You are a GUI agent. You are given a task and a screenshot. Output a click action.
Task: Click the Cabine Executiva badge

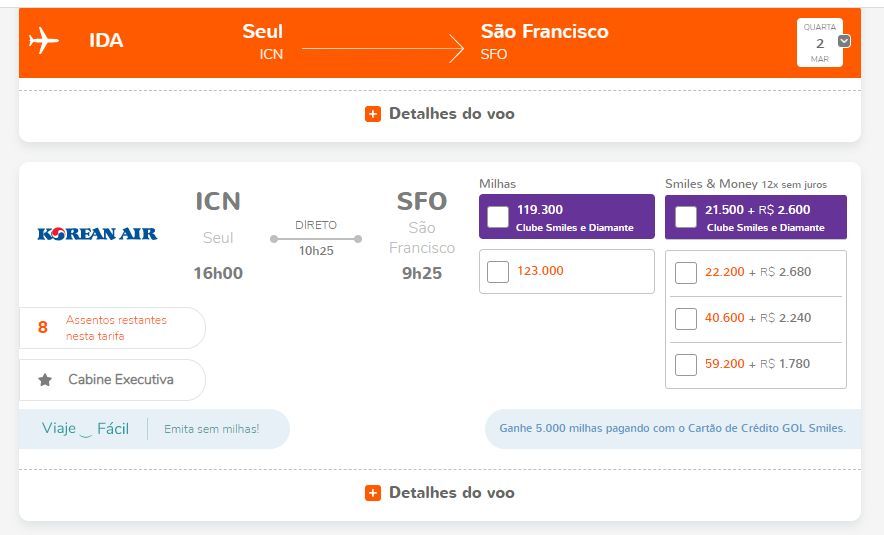coord(112,380)
